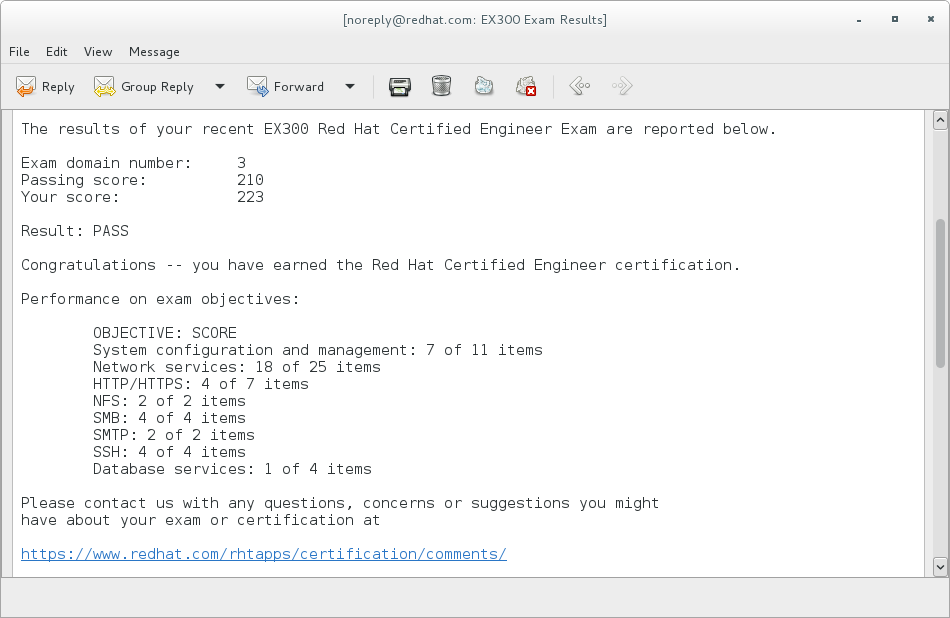Move this message to trash

tap(441, 87)
